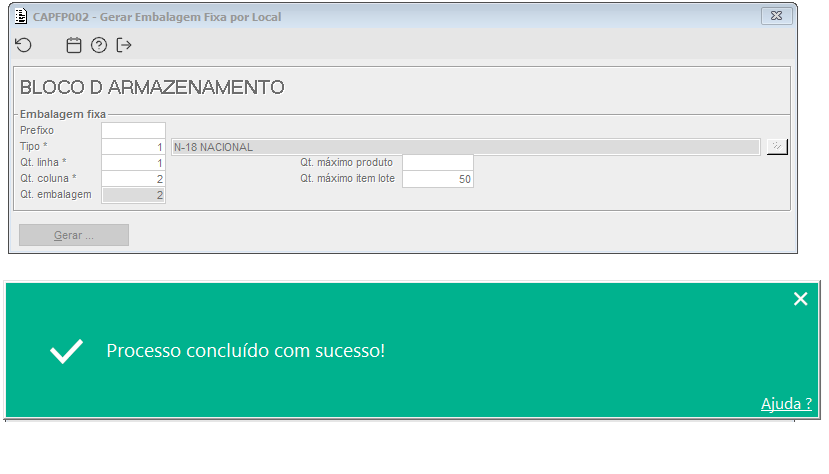Select the Qt. embalagem read-only field
The width and height of the screenshot is (829, 474).
133,195
